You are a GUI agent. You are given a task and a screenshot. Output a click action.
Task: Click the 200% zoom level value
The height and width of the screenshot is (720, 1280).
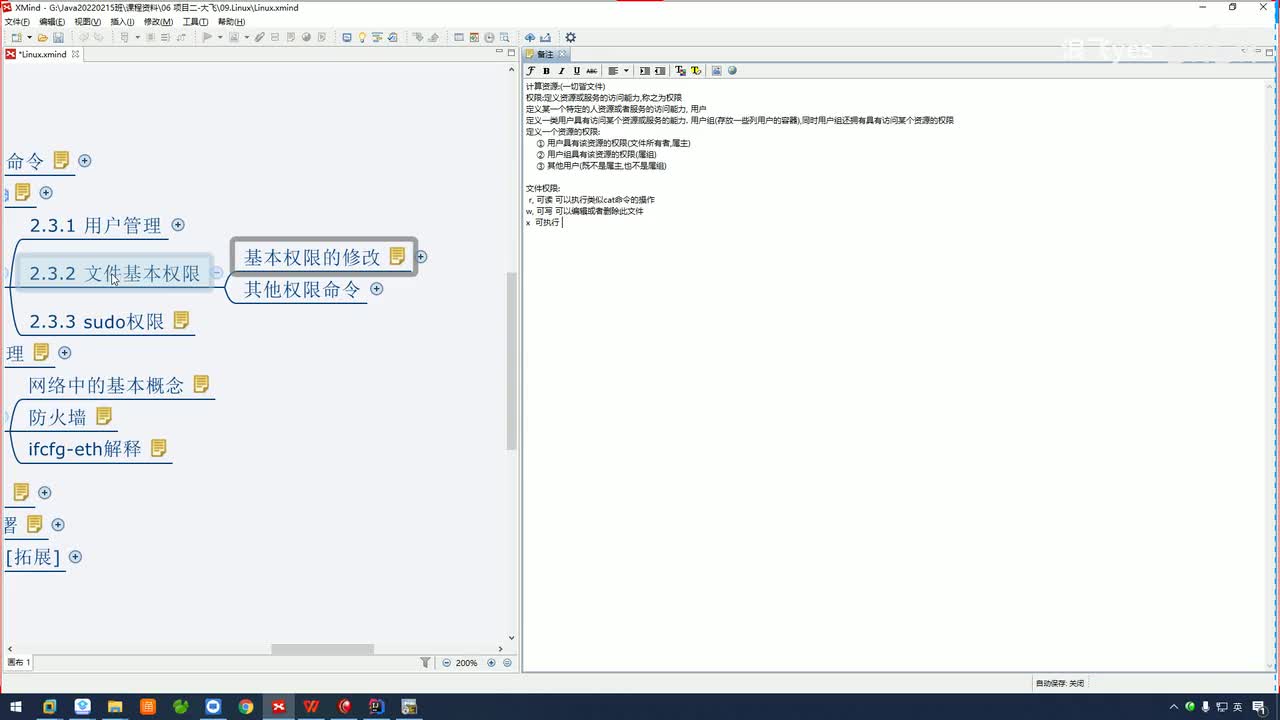click(x=467, y=663)
